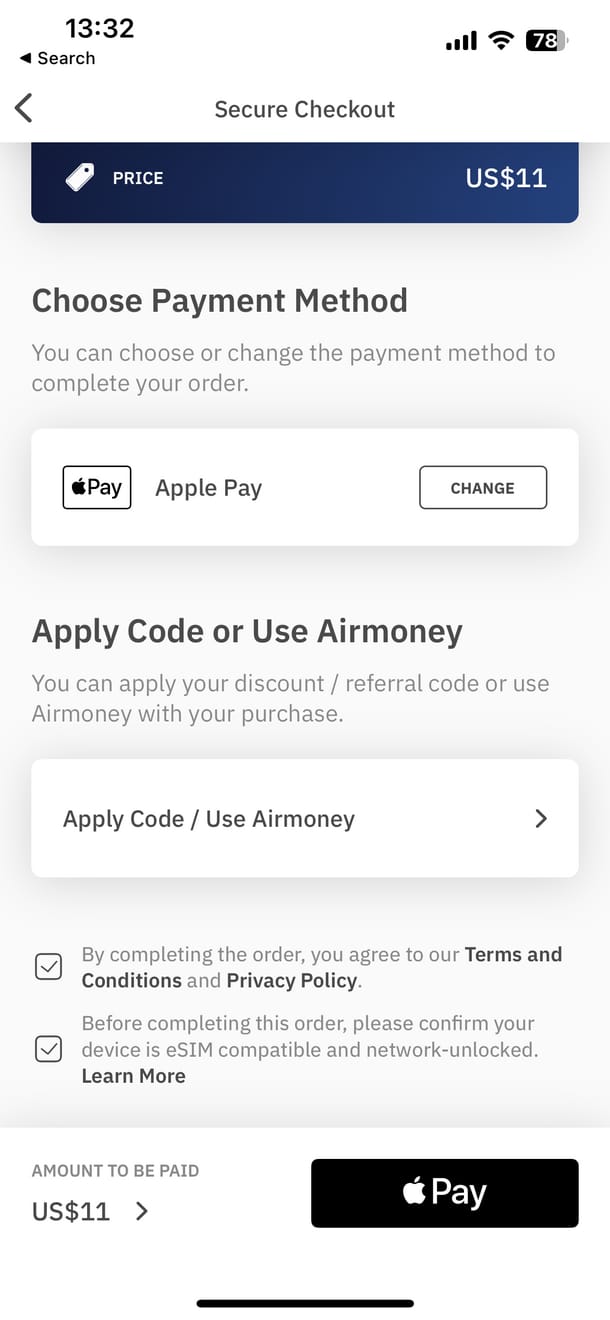Open the Privacy Policy link

291,980
